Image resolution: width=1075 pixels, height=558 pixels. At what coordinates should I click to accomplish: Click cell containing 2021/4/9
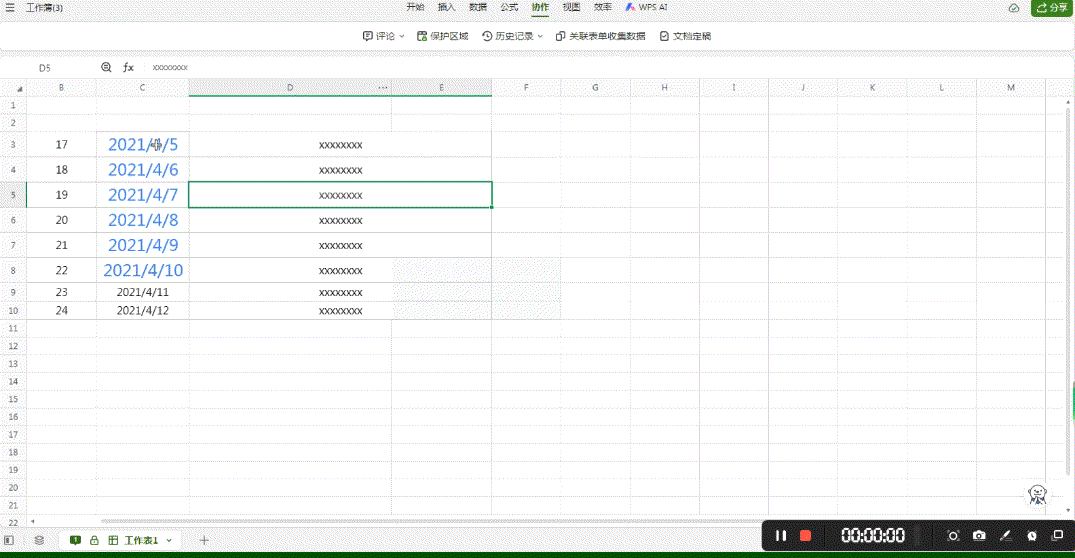point(143,245)
